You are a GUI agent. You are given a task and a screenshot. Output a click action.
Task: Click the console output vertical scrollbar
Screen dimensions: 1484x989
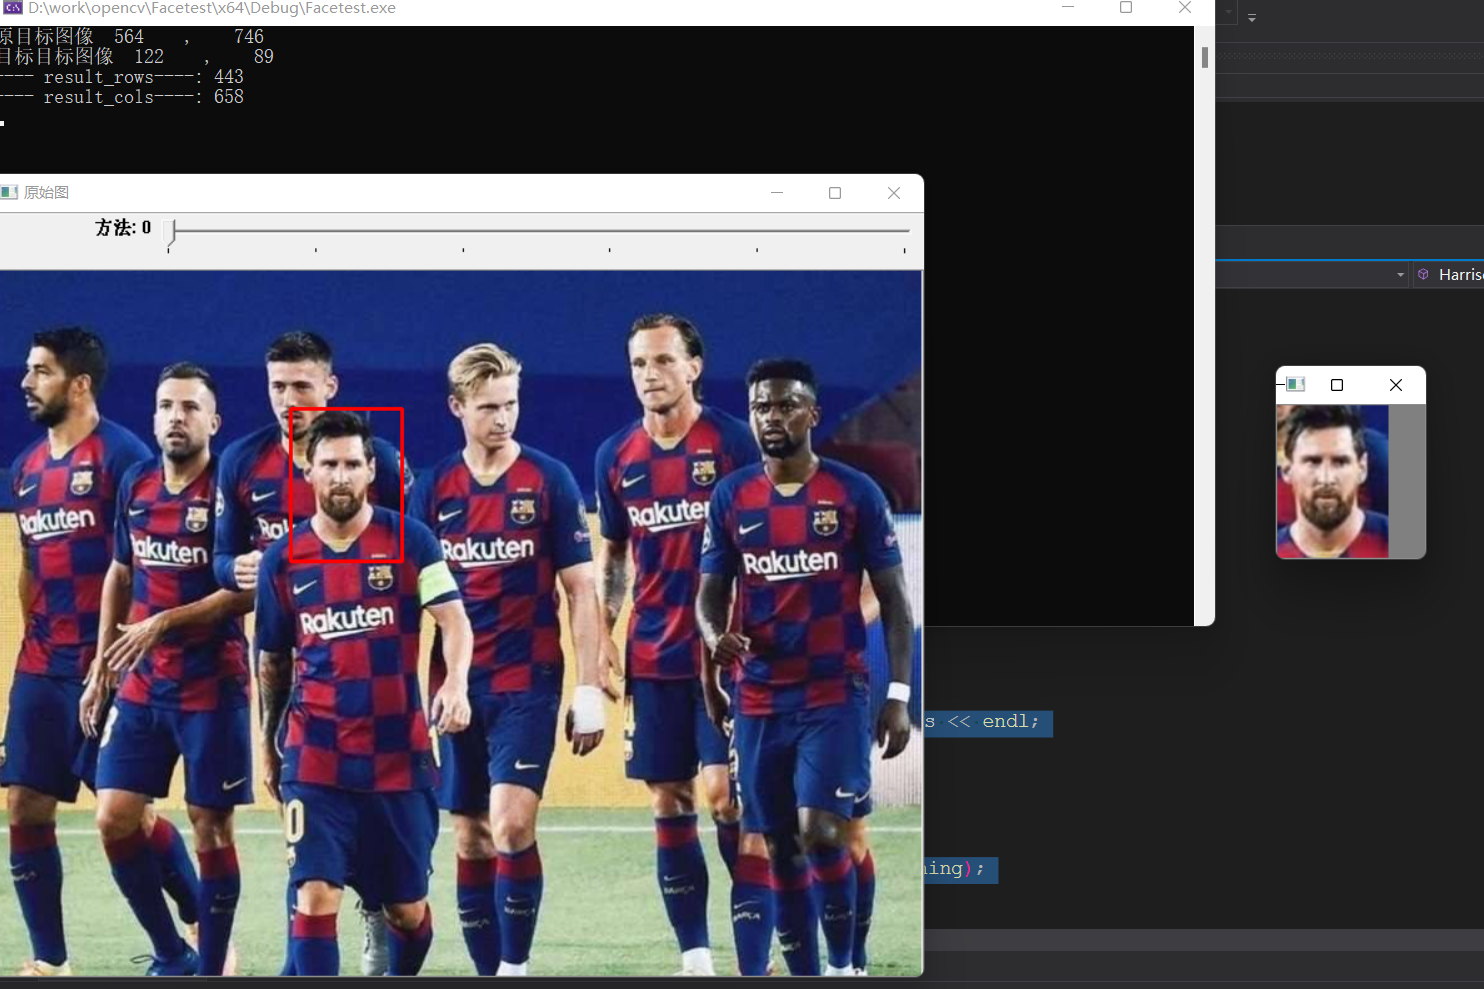[x=1203, y=55]
